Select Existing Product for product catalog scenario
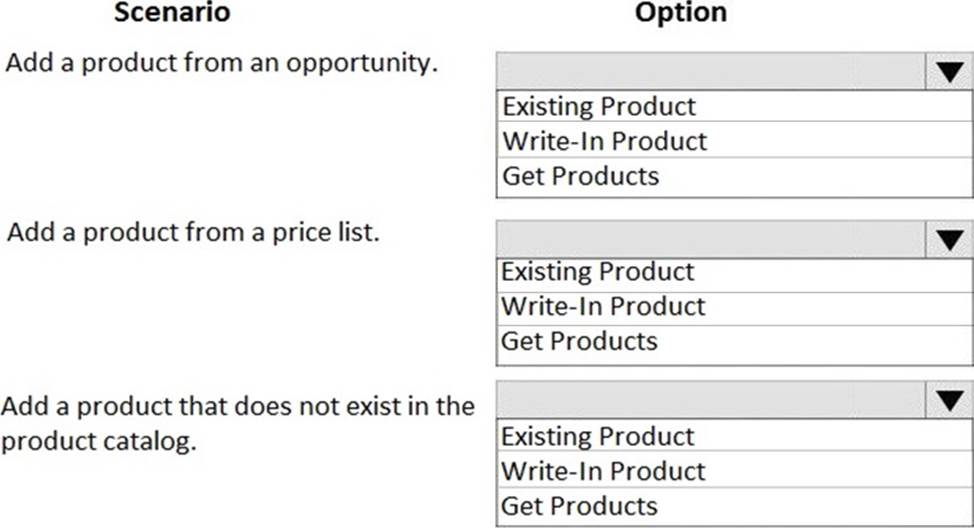974x528 pixels. click(x=599, y=436)
